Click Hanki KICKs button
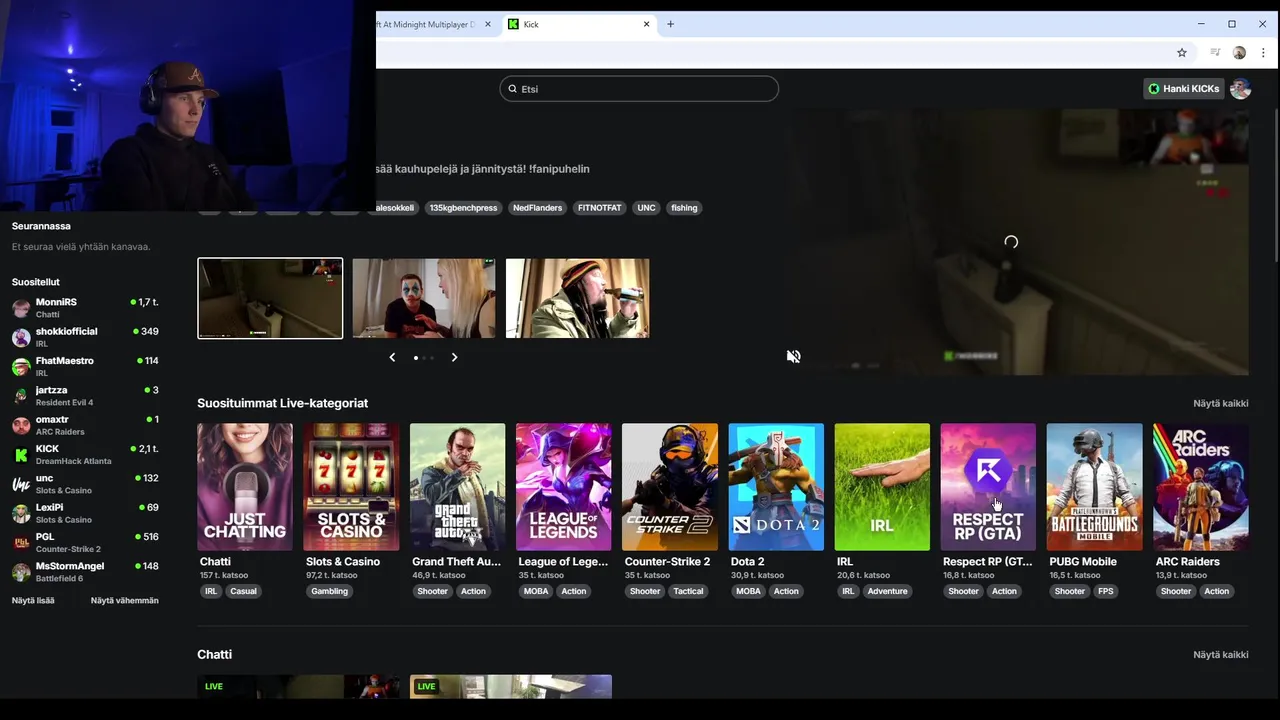The height and width of the screenshot is (720, 1280). click(1184, 89)
